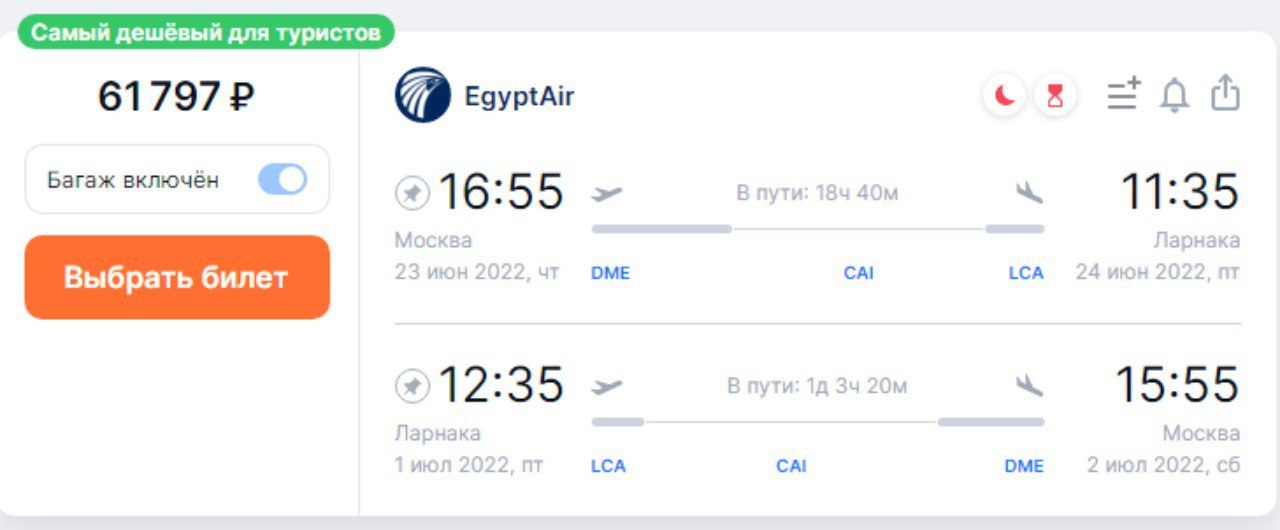This screenshot has height=530, width=1280.
Task: Enable price alert bell icon
Action: [x=1174, y=95]
